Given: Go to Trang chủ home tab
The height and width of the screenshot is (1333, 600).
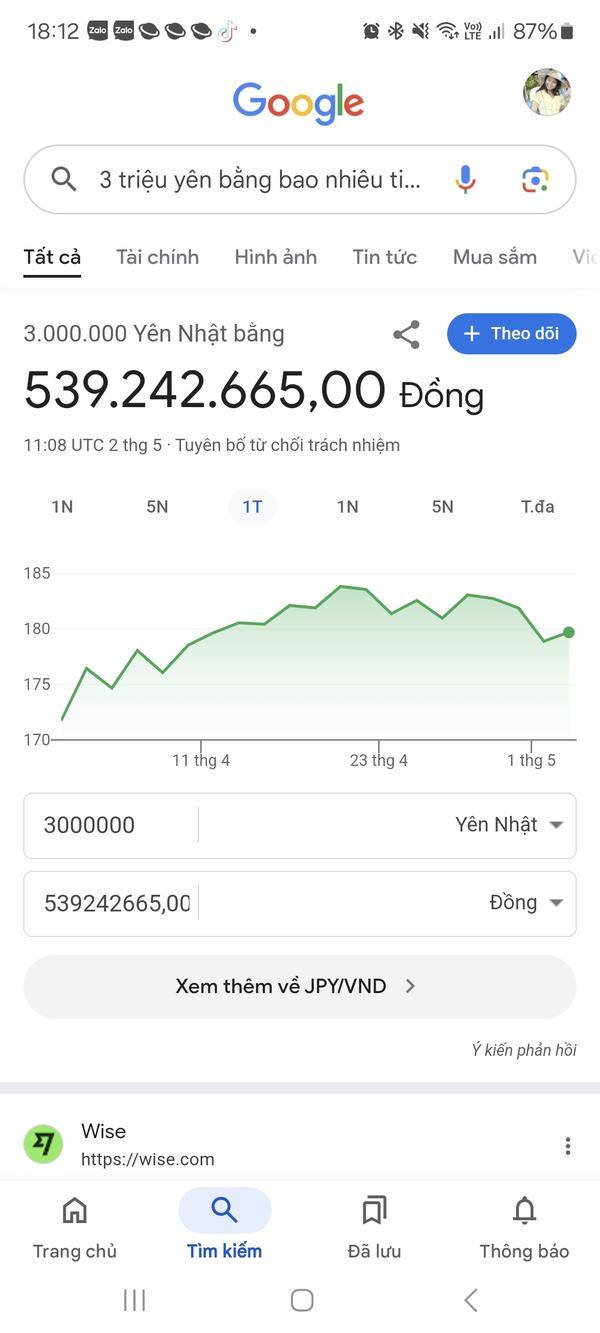Looking at the screenshot, I should tap(75, 1227).
